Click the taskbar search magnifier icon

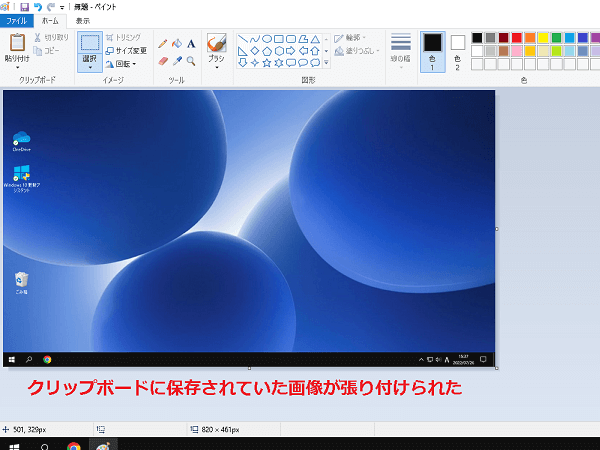click(45, 446)
